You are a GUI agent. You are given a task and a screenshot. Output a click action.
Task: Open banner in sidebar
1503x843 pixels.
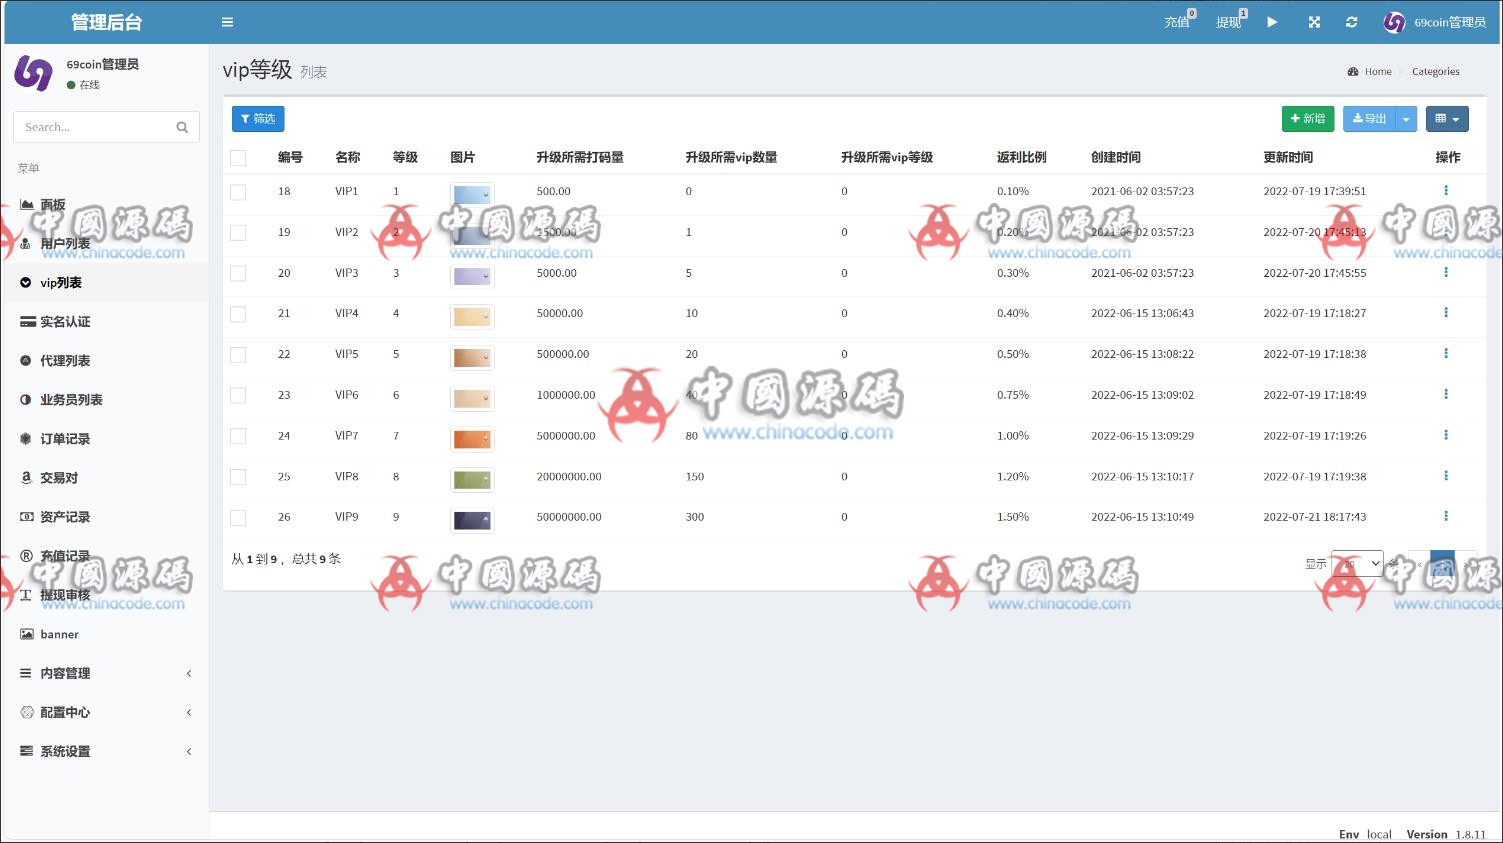point(104,634)
